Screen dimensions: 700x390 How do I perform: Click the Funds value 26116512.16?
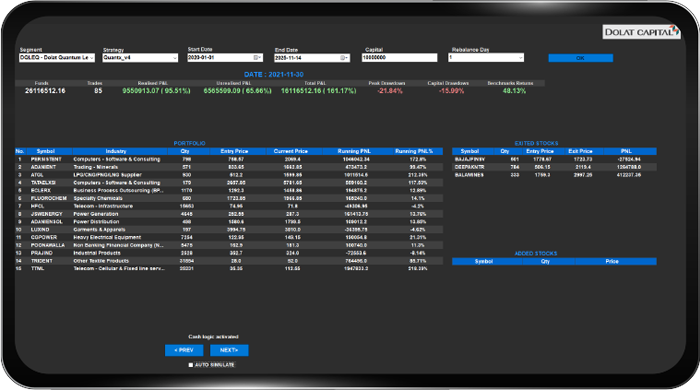tap(45, 91)
